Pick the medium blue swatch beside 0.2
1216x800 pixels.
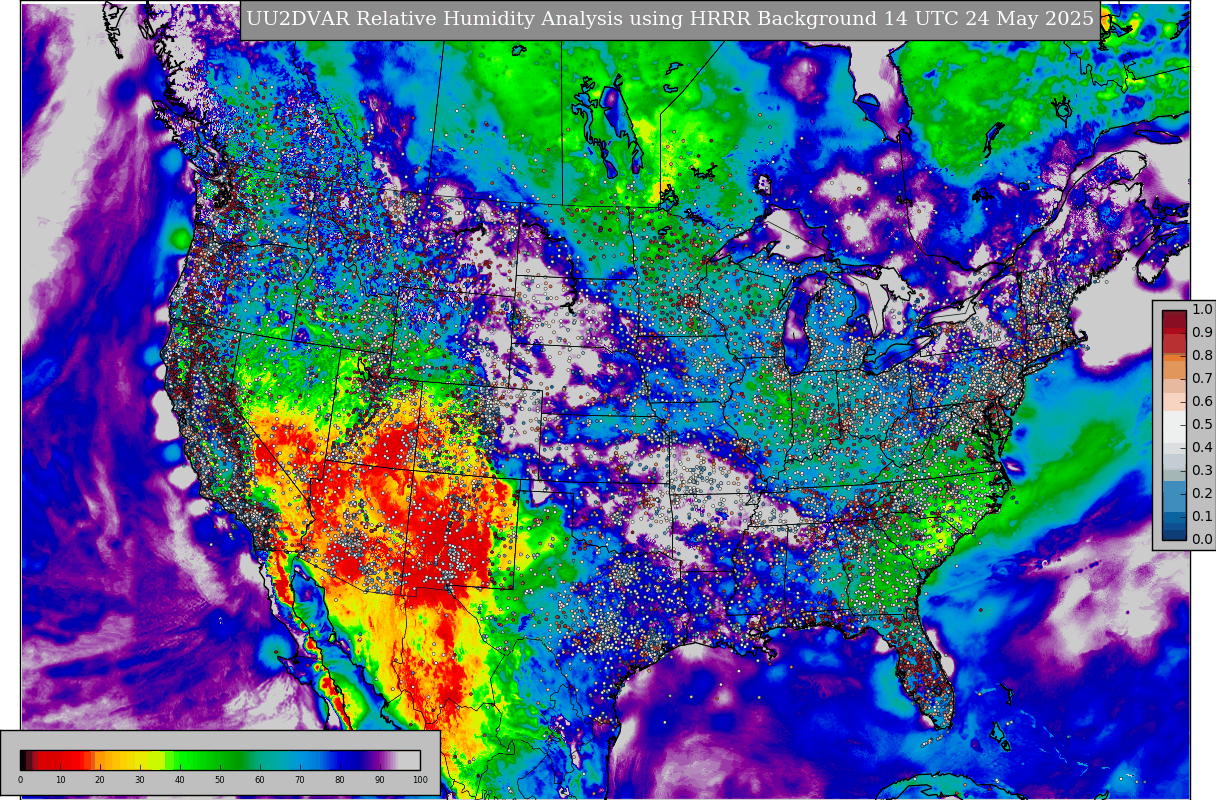click(x=1174, y=494)
